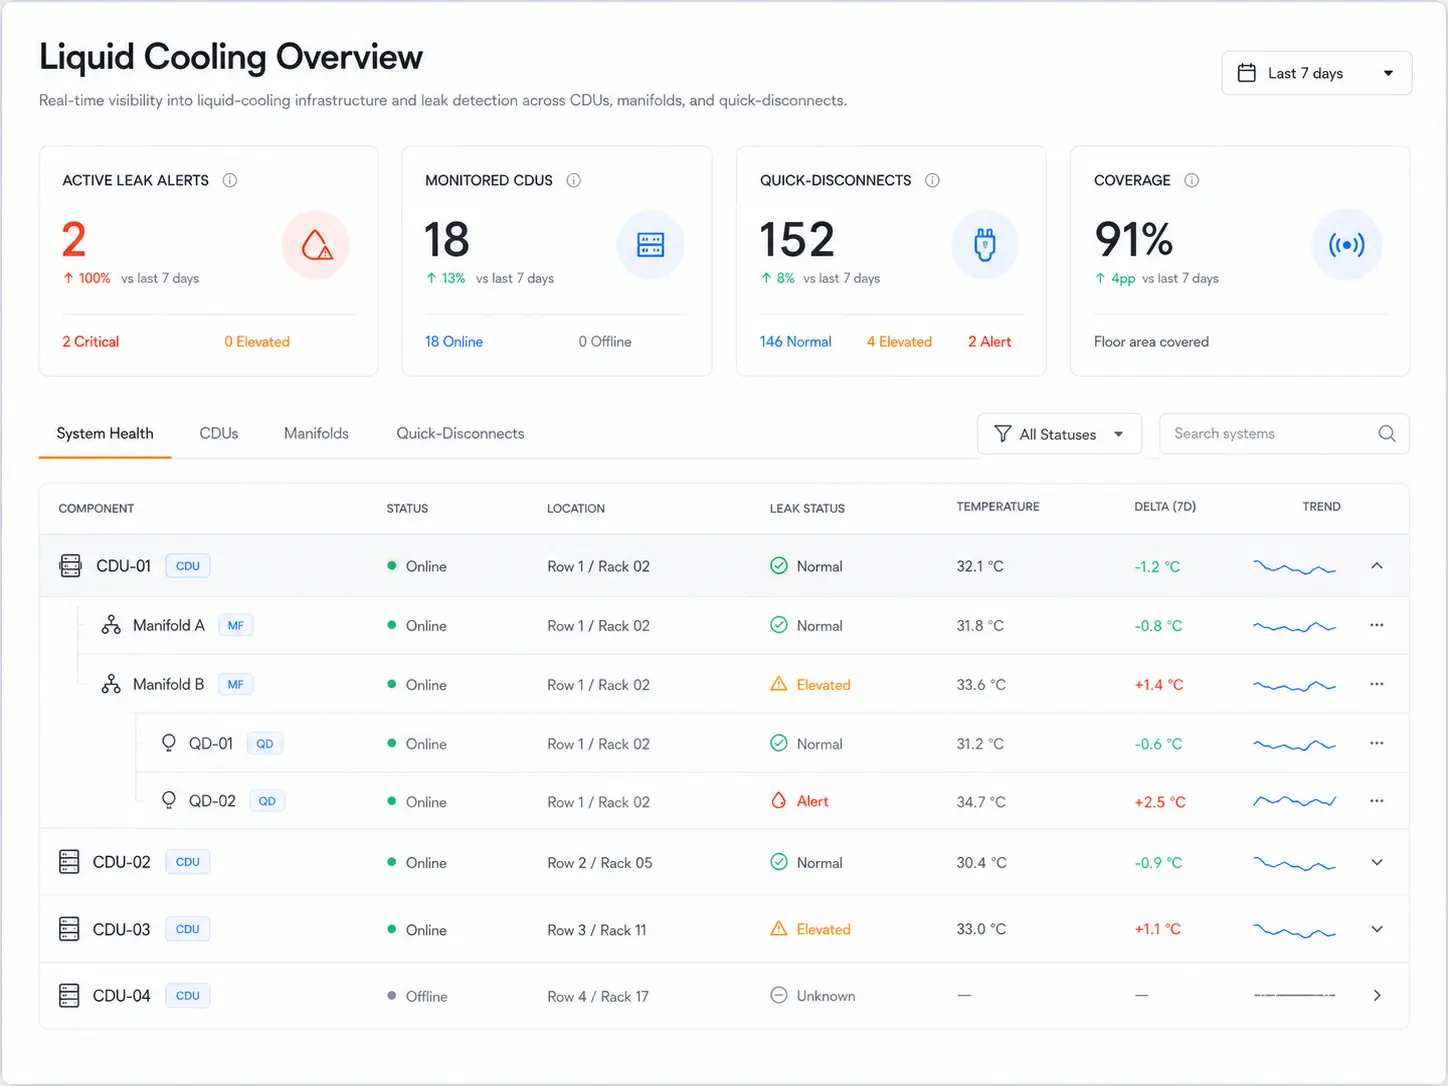This screenshot has height=1086, width=1448.
Task: Click the info icon beside Active Leak Alerts
Action: point(230,180)
